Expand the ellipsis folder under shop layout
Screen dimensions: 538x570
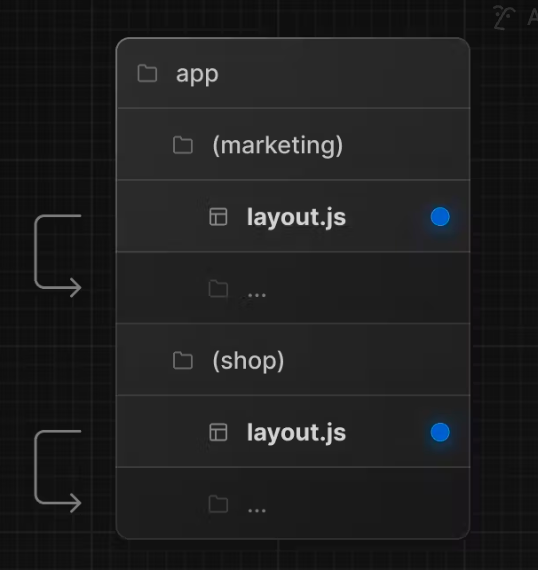point(293,503)
